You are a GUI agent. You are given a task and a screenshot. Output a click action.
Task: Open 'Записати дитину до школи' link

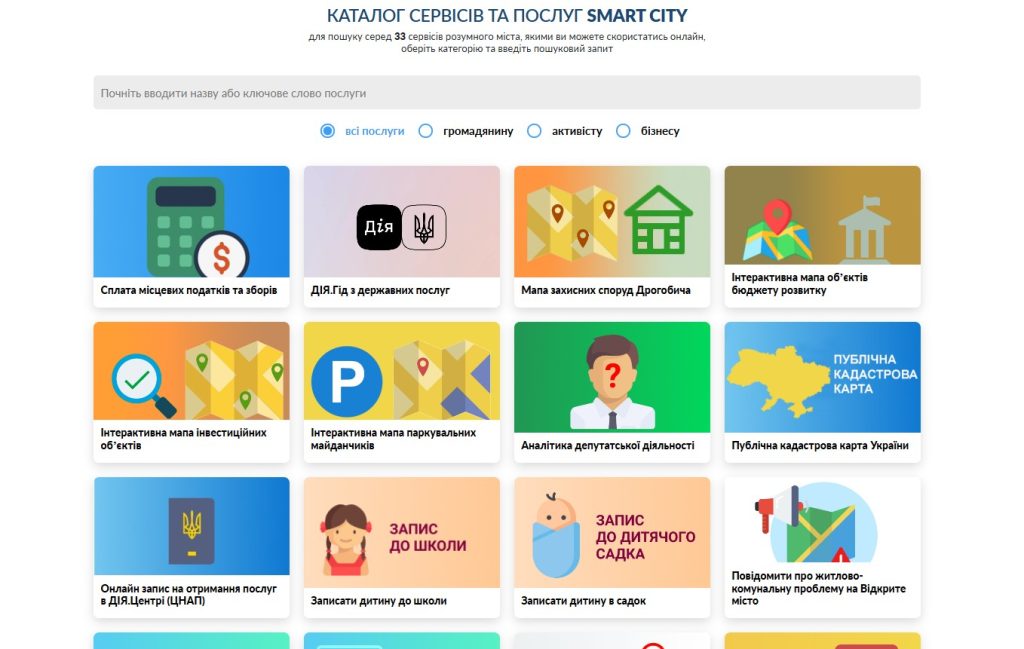379,601
